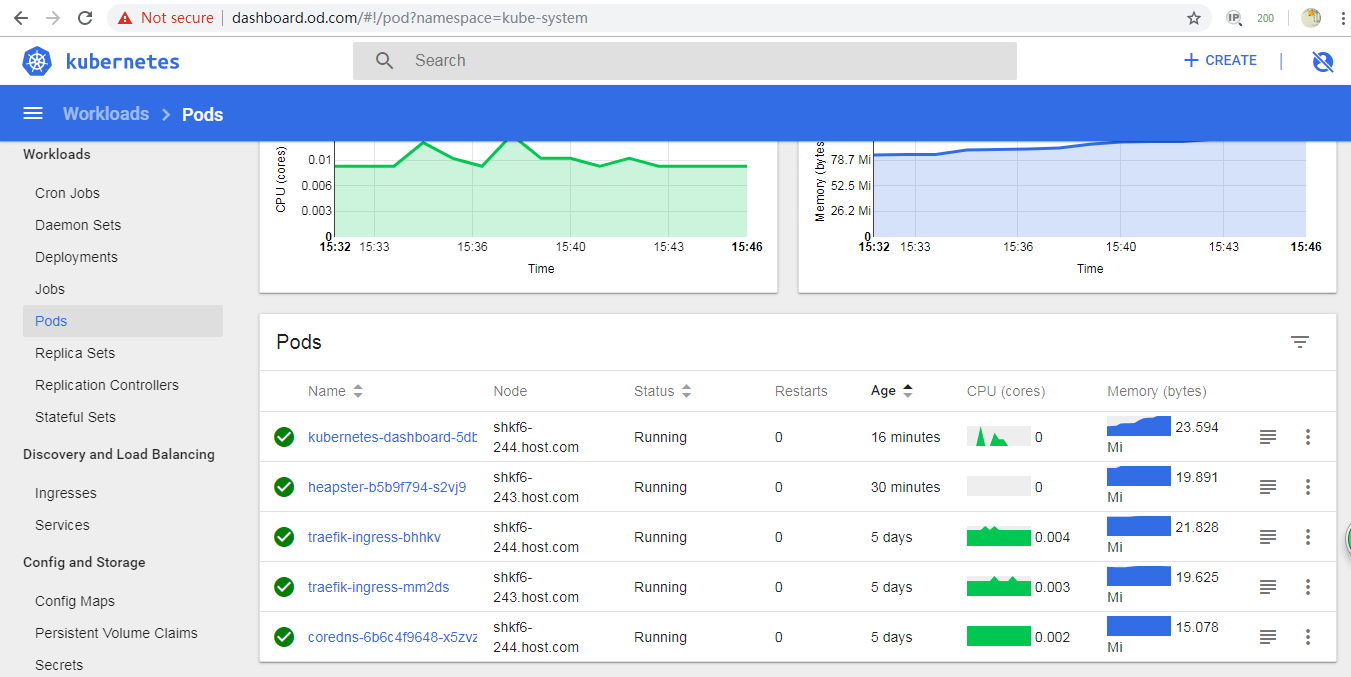The image size is (1351, 677).
Task: Open Replication Controllers in sidebar
Action: pos(107,385)
